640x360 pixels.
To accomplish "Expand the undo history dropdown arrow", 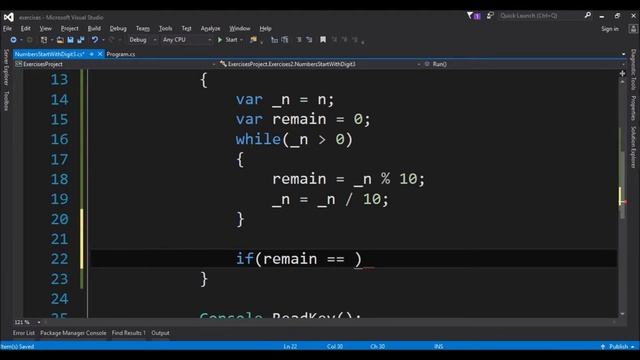I will coord(103,40).
